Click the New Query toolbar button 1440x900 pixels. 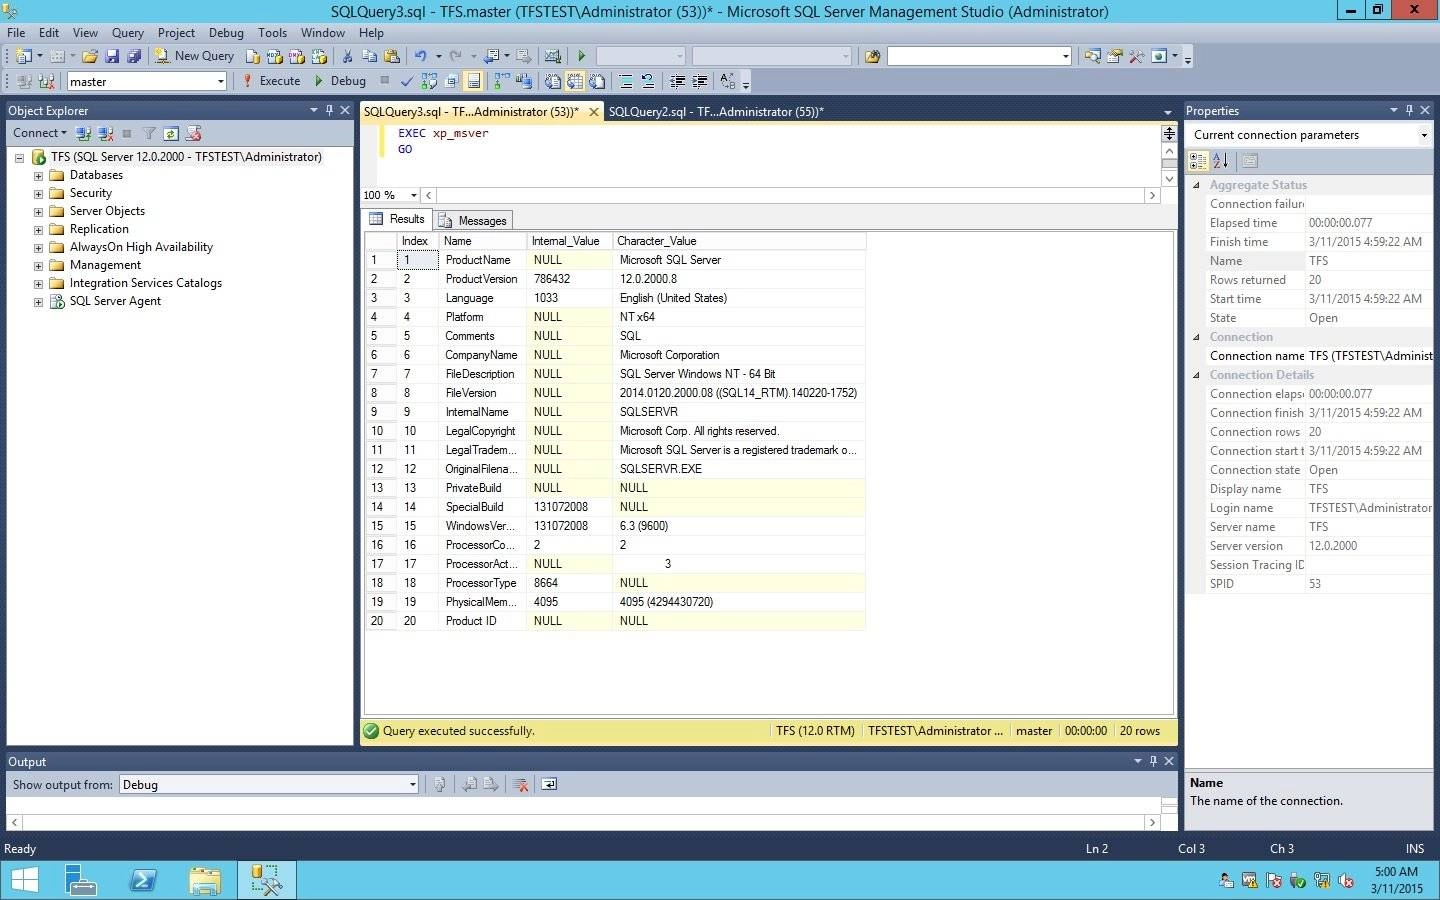coord(194,56)
